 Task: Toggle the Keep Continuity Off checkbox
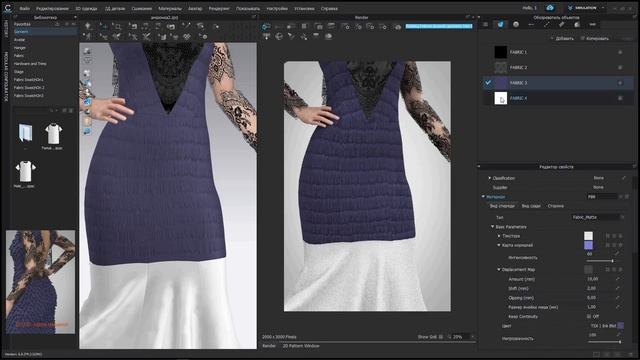click(589, 316)
